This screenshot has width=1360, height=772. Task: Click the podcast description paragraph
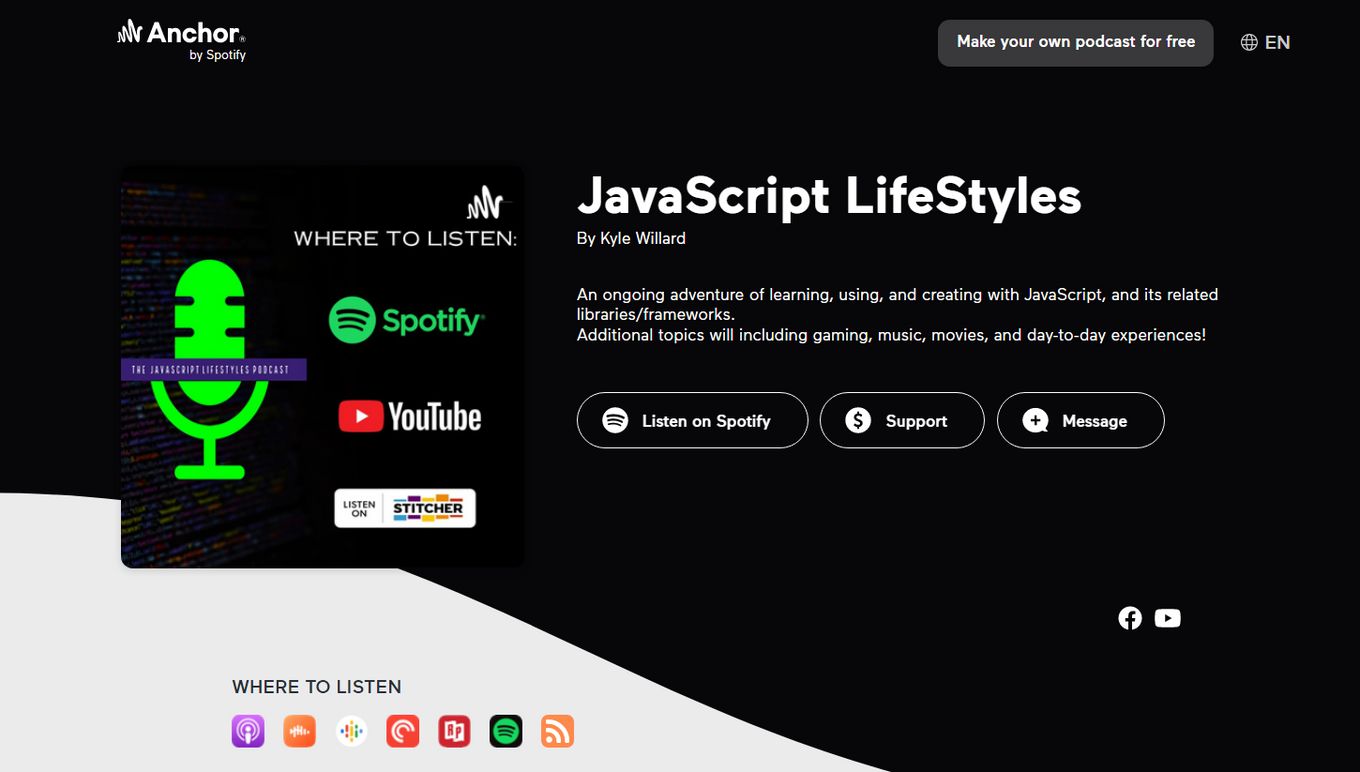point(897,315)
